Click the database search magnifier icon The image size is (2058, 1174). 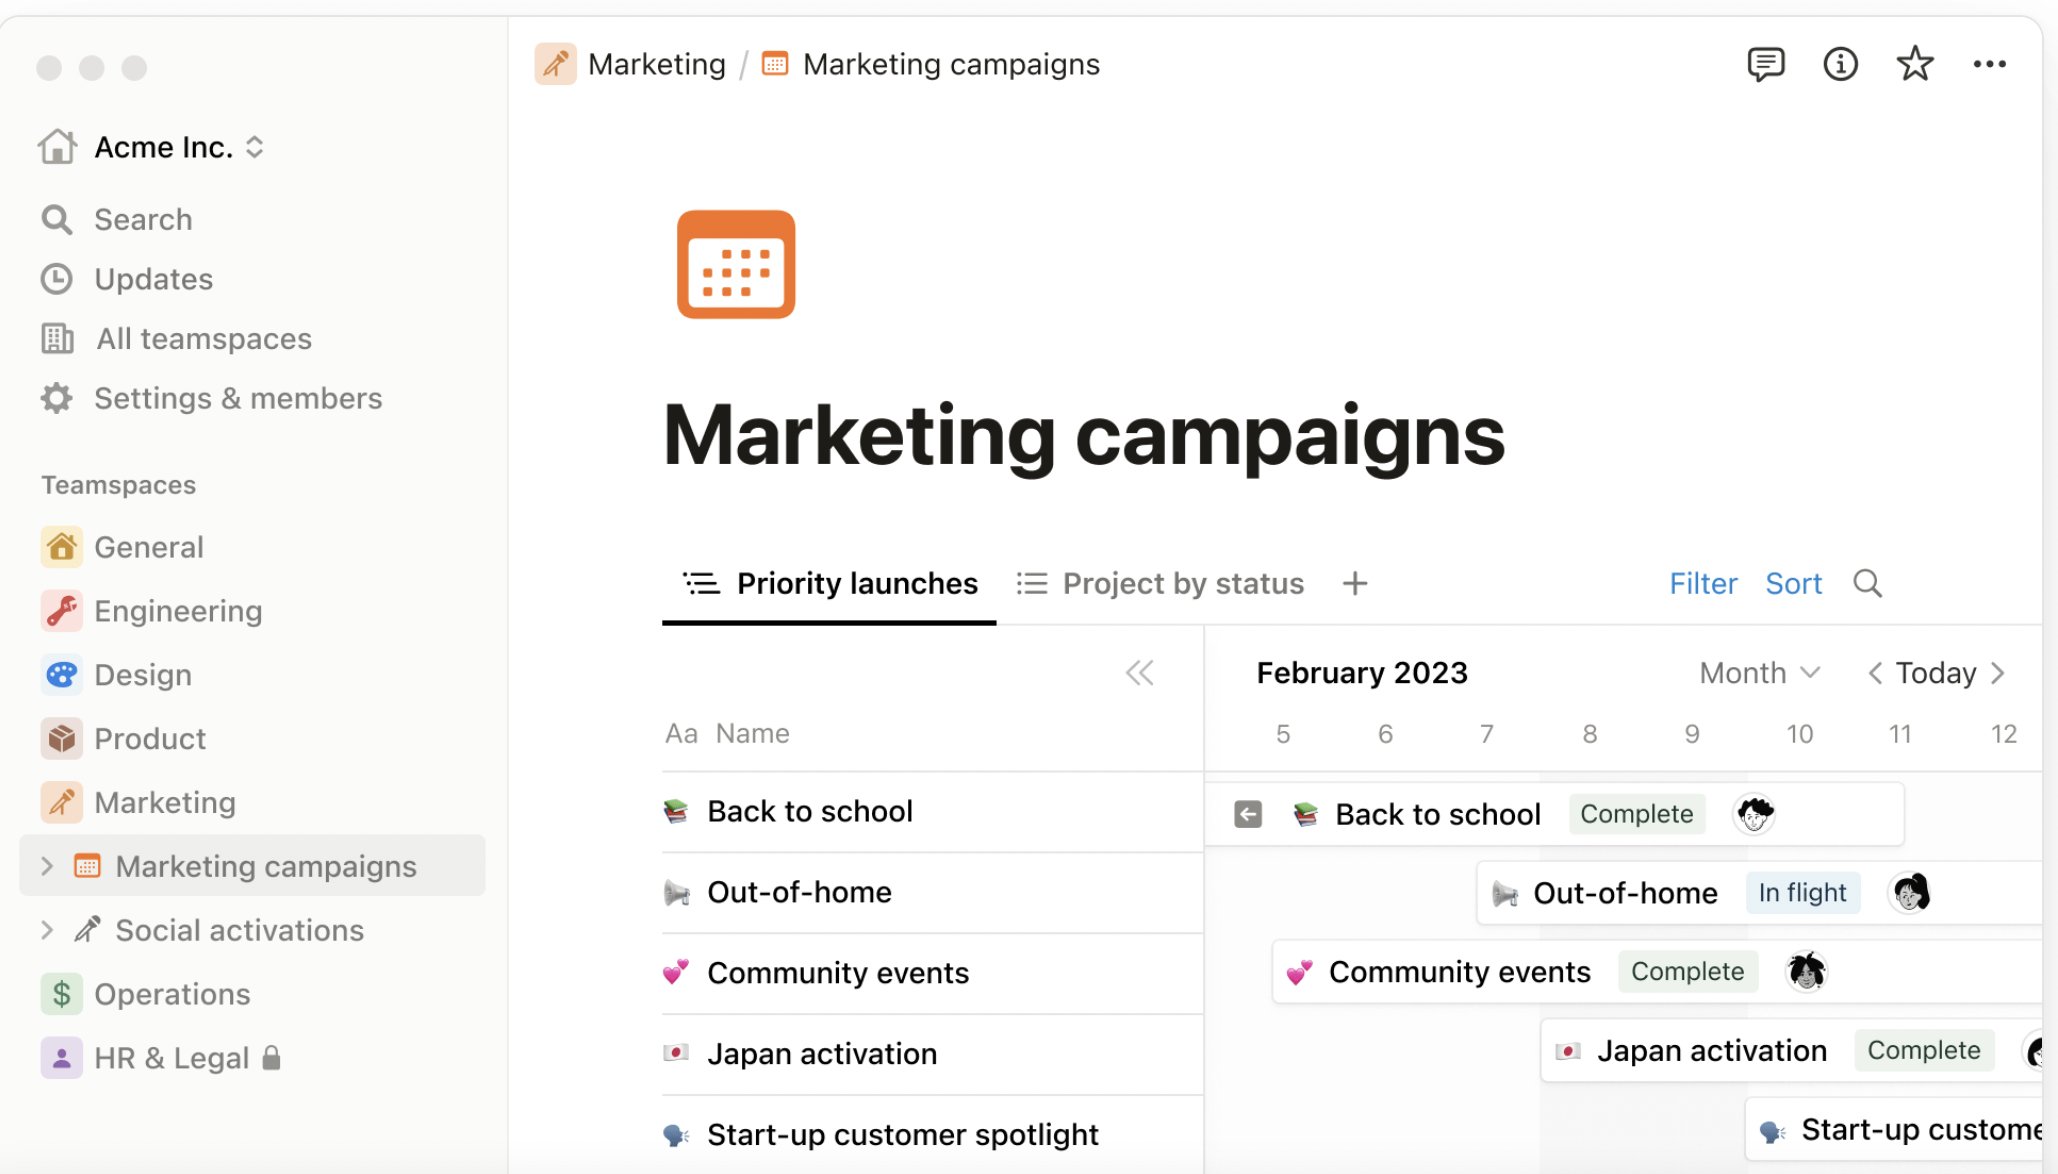point(1867,583)
